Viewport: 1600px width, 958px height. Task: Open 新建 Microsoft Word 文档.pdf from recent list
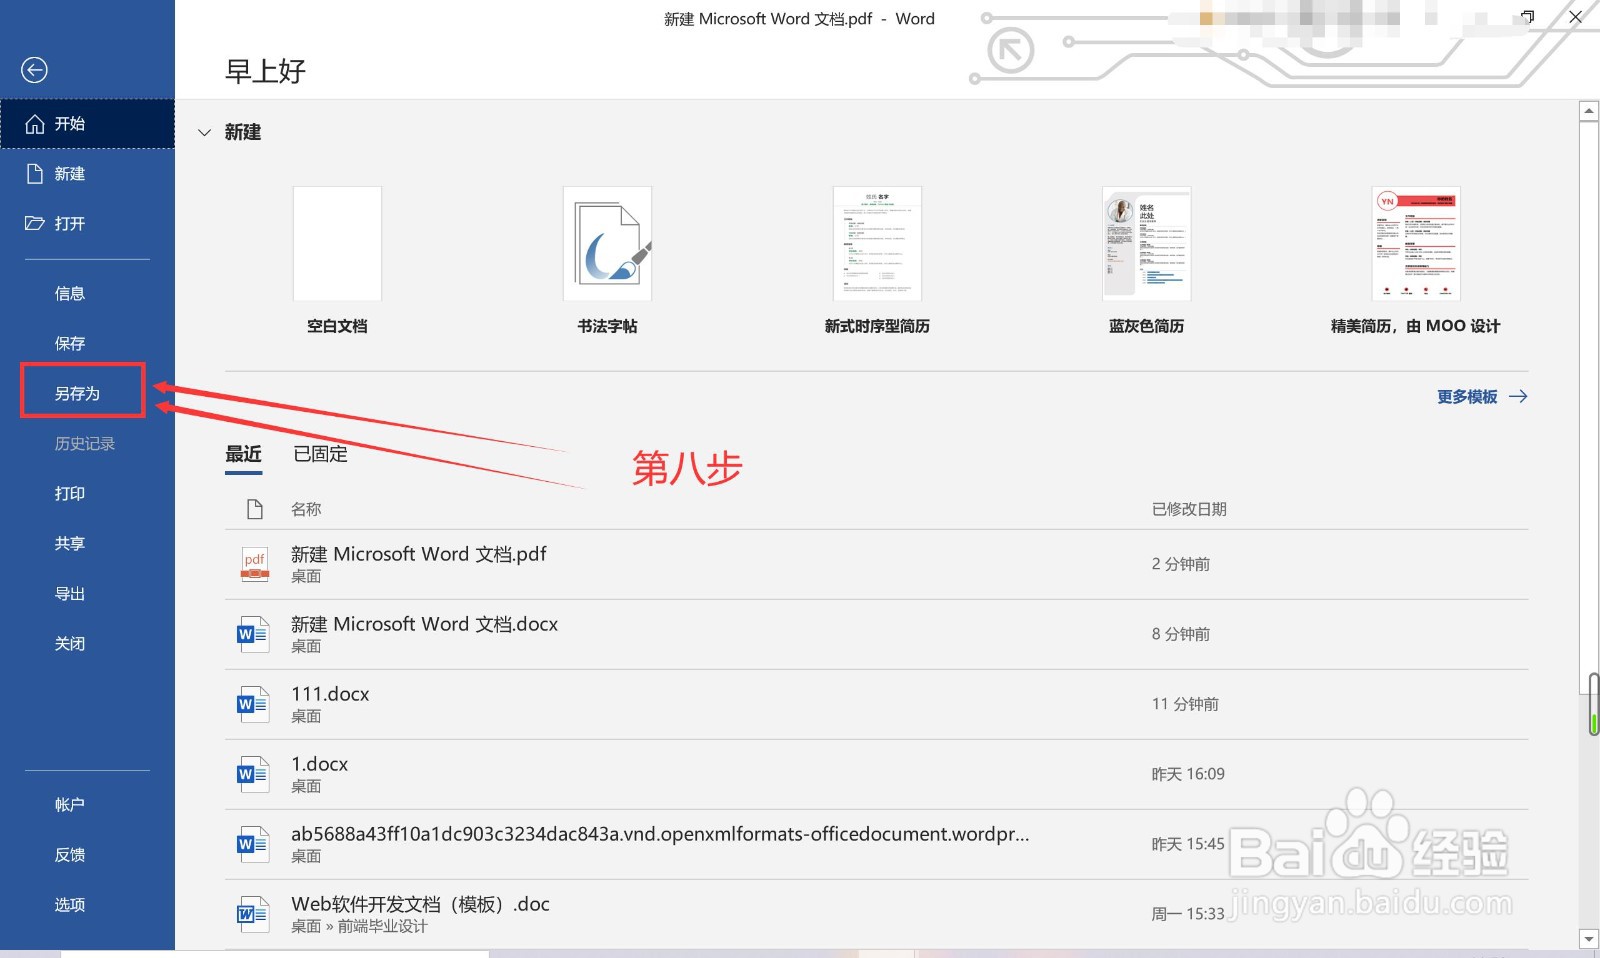click(877, 565)
